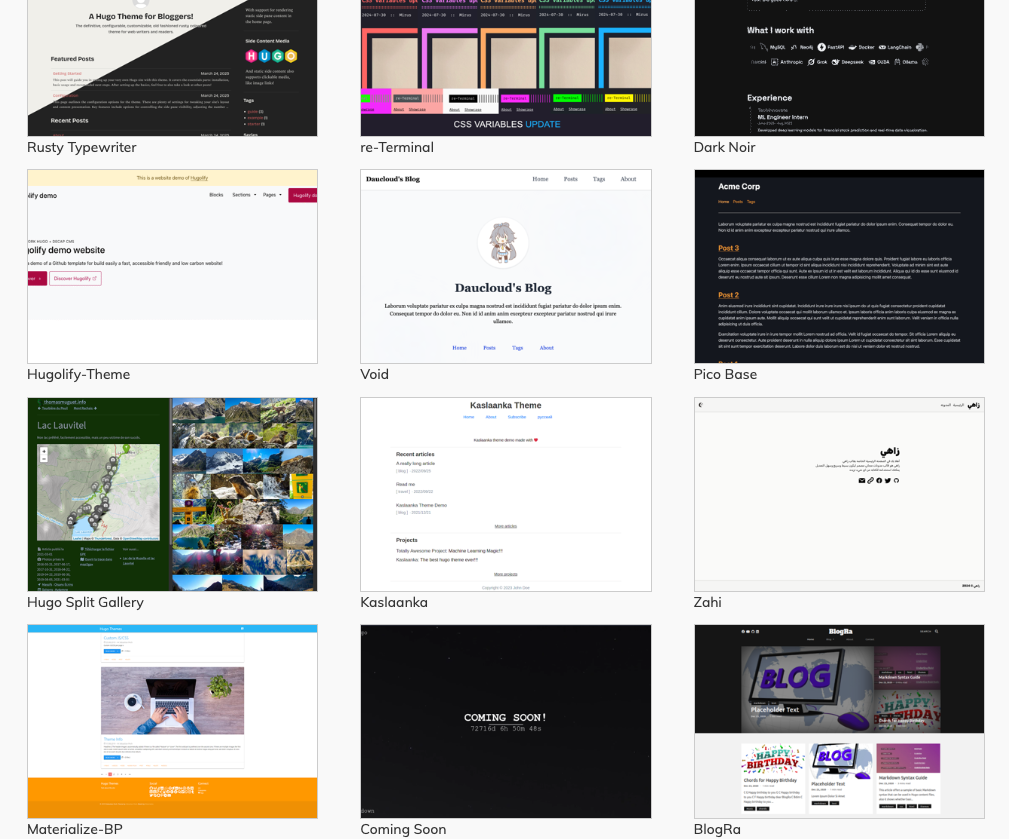Click the Void title link

[x=375, y=374]
